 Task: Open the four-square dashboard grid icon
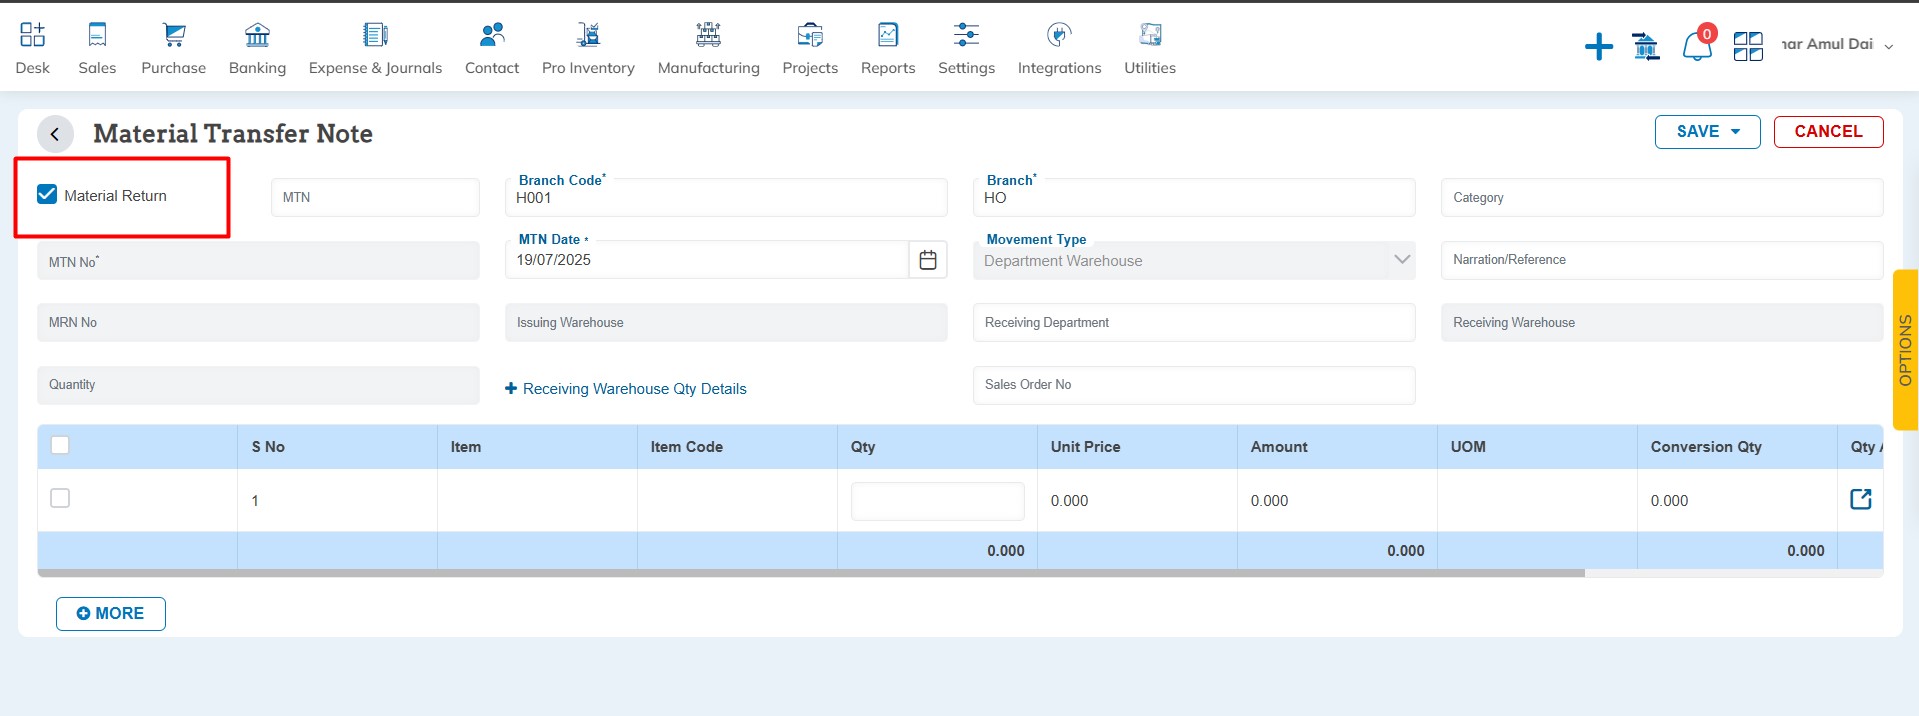coord(1748,46)
